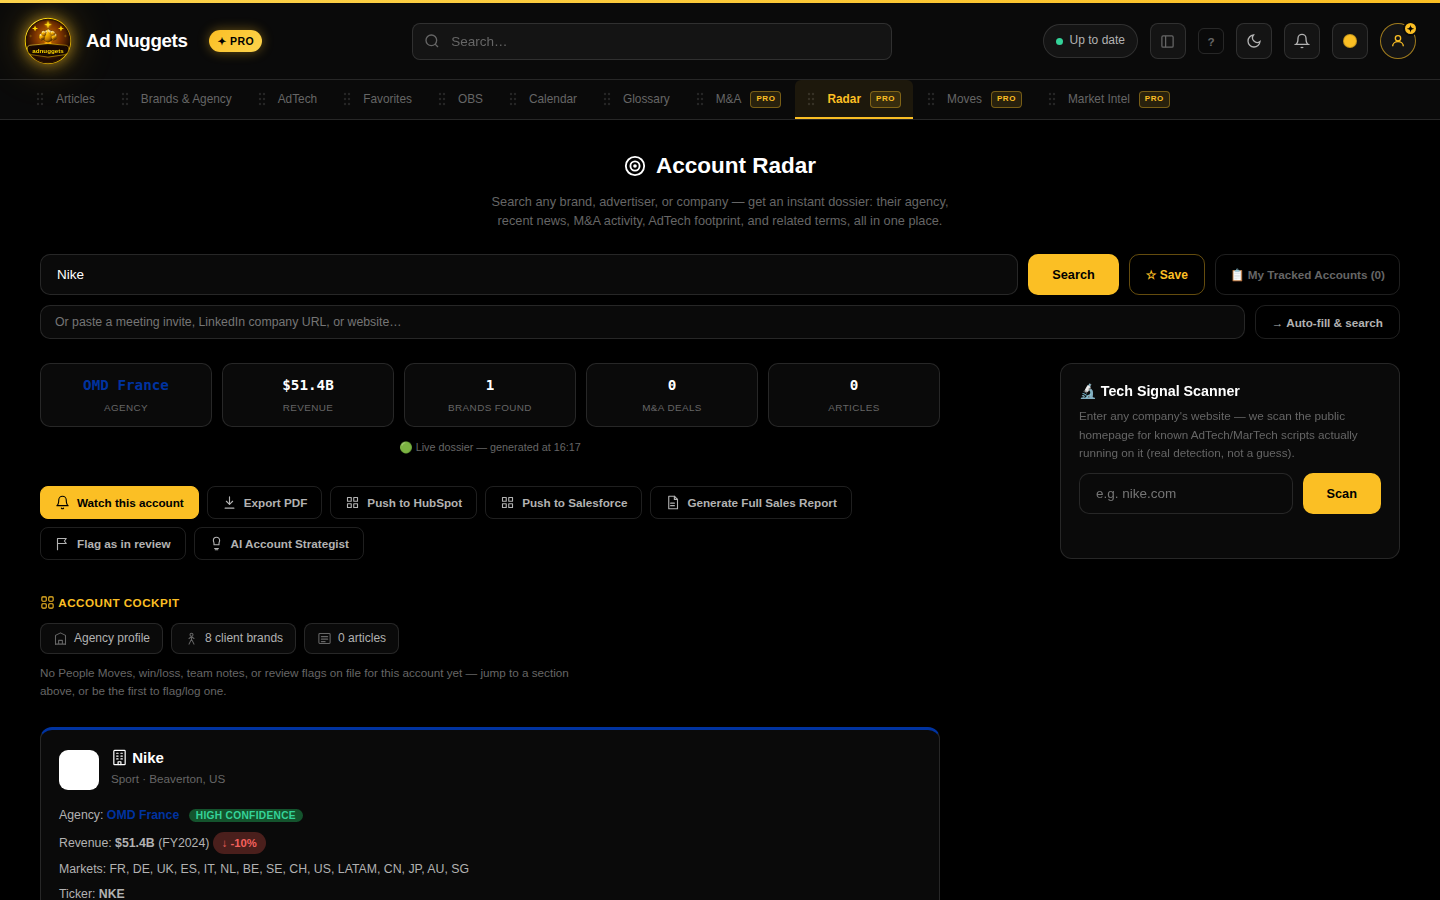Jump to Agency profile section
The height and width of the screenshot is (900, 1440).
click(x=101, y=638)
